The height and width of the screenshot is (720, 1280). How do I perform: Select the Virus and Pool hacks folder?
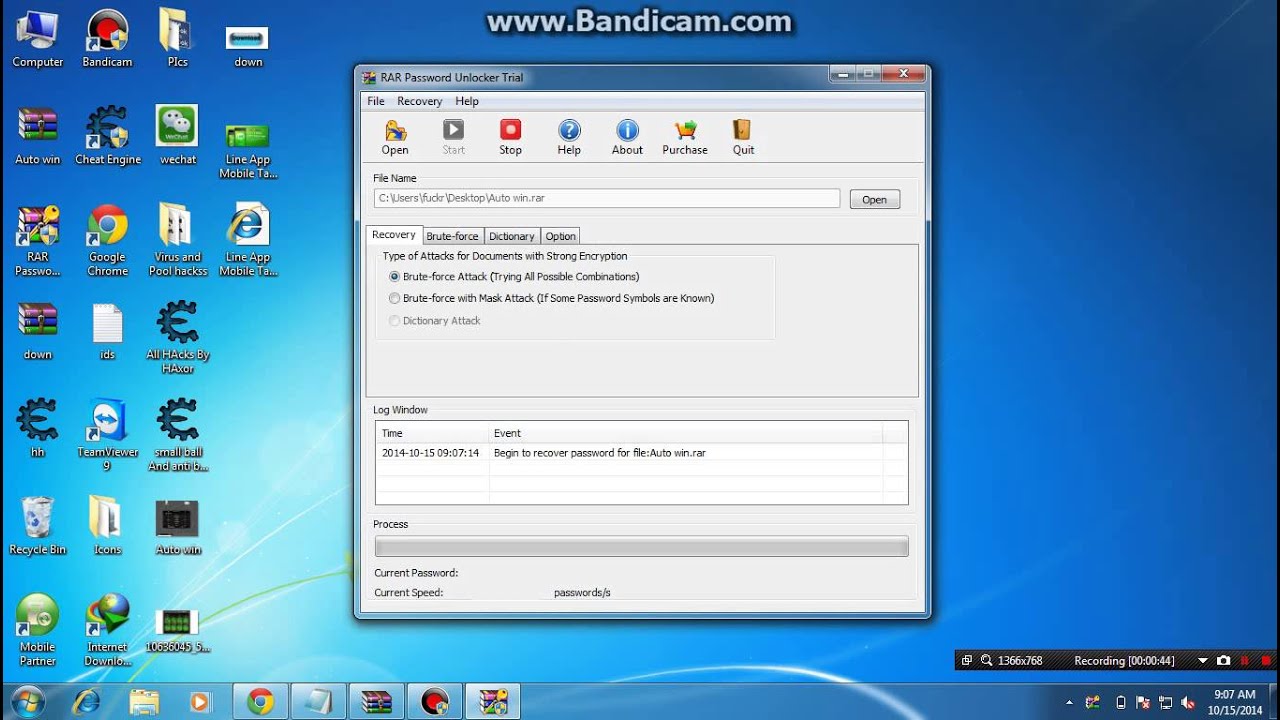(x=178, y=241)
